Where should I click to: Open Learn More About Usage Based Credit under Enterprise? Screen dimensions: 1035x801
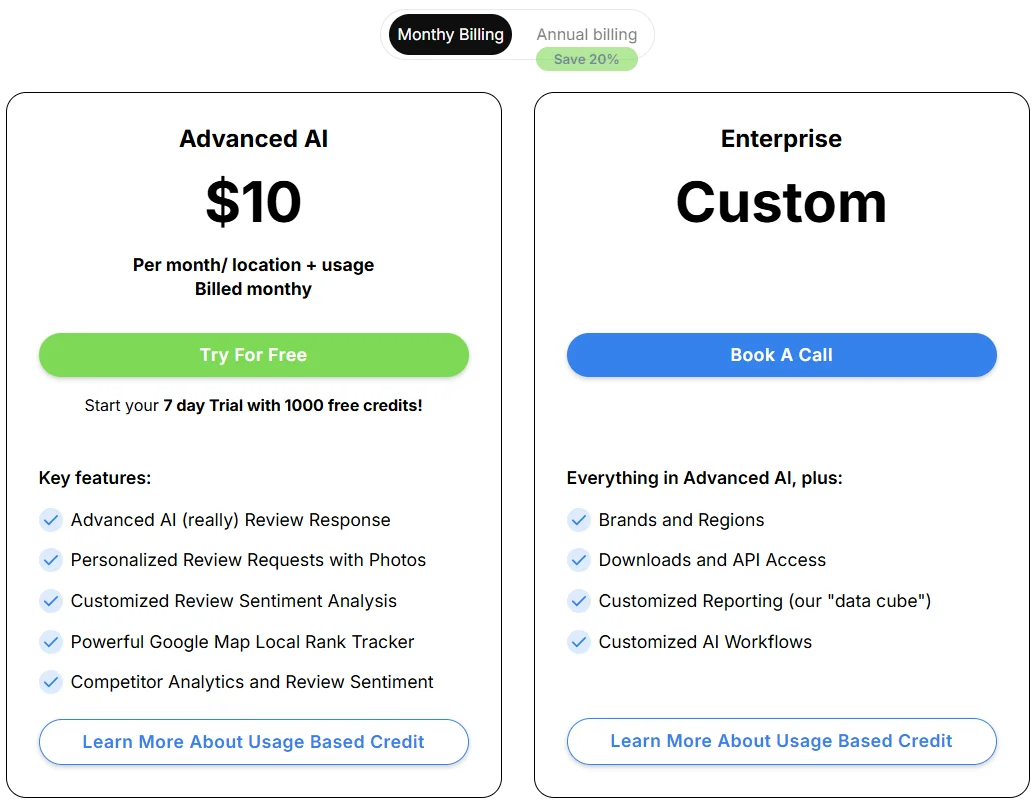point(781,741)
